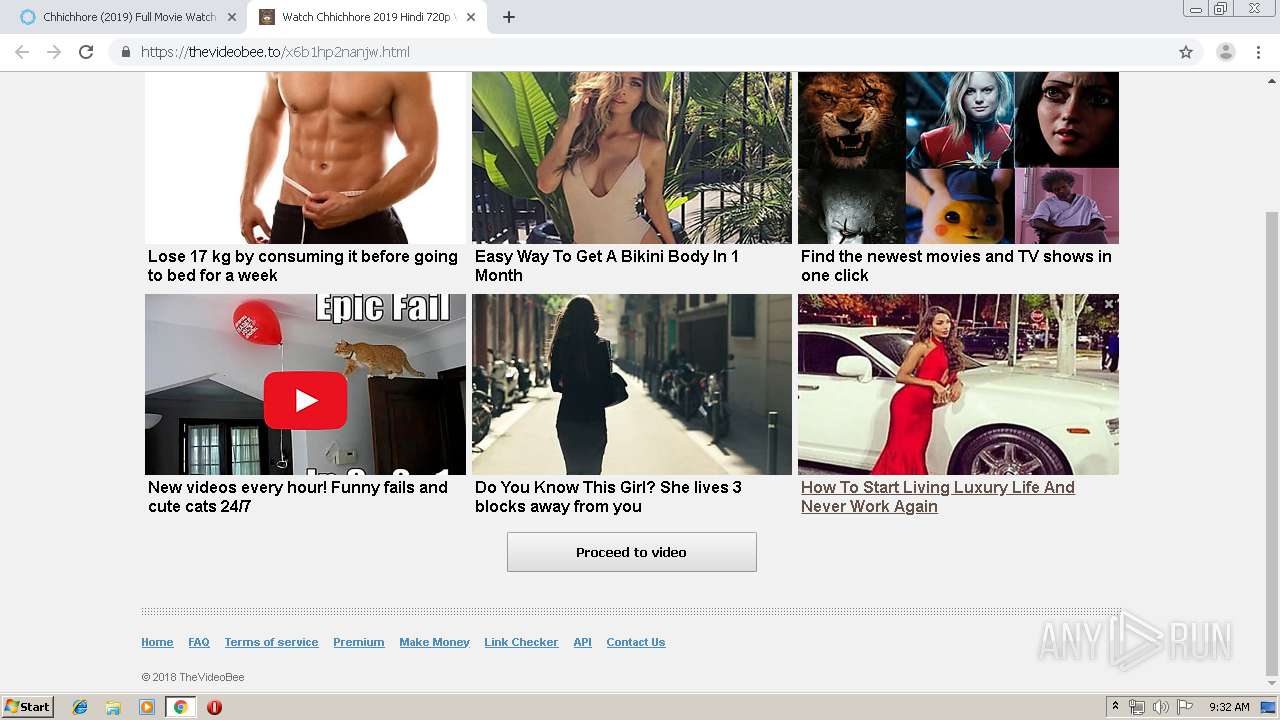The height and width of the screenshot is (720, 1280).
Task: Click the scrollbar up arrow
Action: click(x=1272, y=80)
